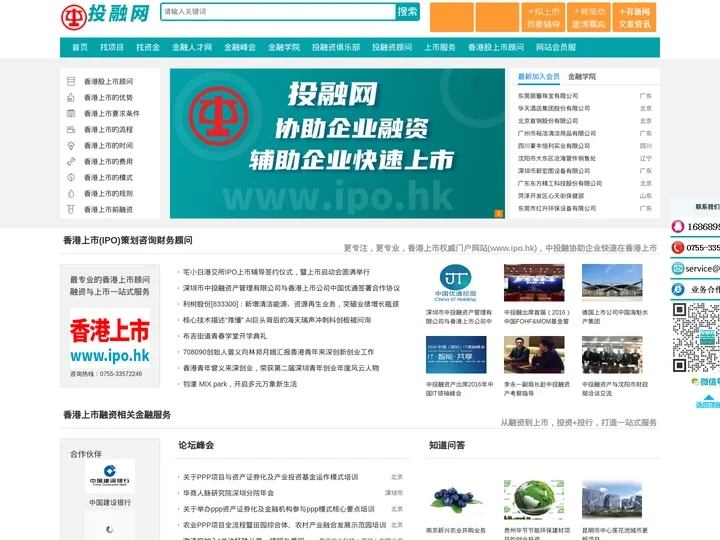The height and width of the screenshot is (540, 720).
Task: Open 708090创始人曾义 news article
Action: point(278,352)
